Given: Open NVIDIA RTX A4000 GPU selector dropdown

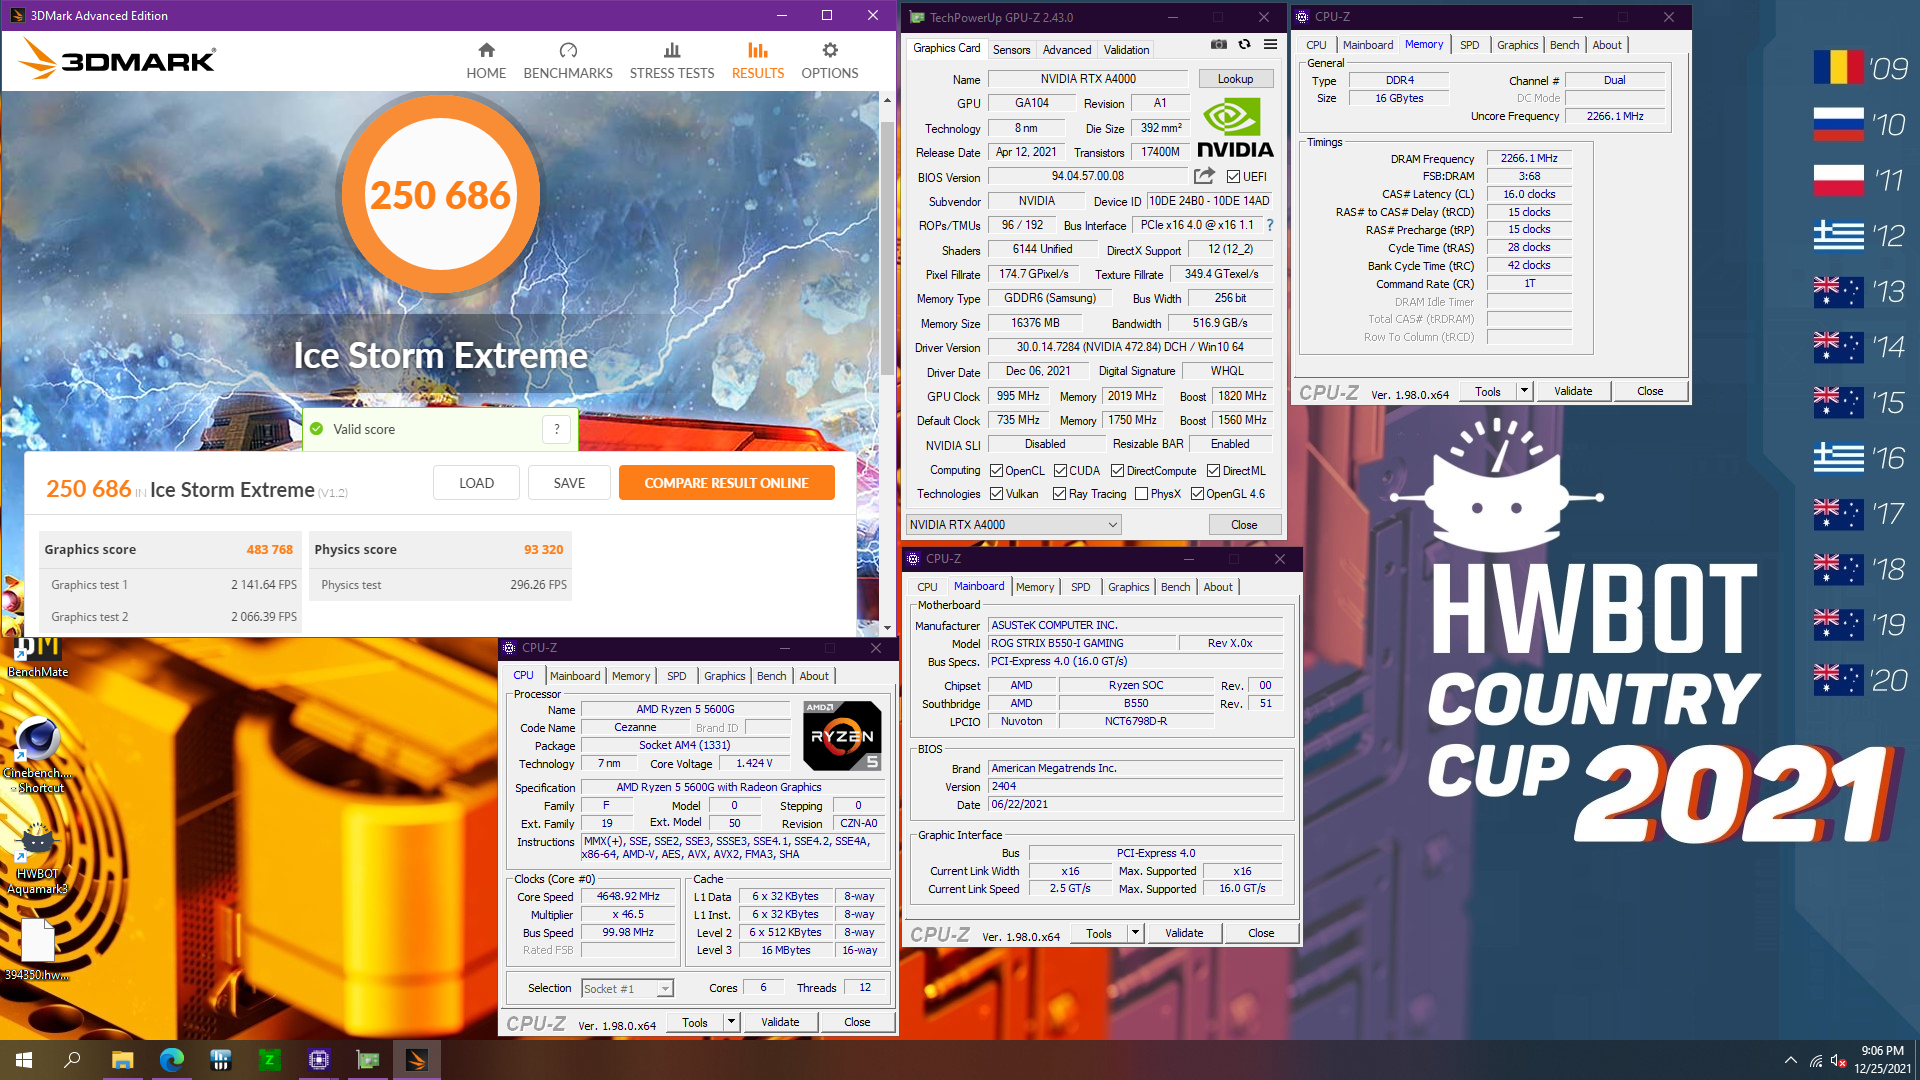Looking at the screenshot, I should pos(1013,525).
